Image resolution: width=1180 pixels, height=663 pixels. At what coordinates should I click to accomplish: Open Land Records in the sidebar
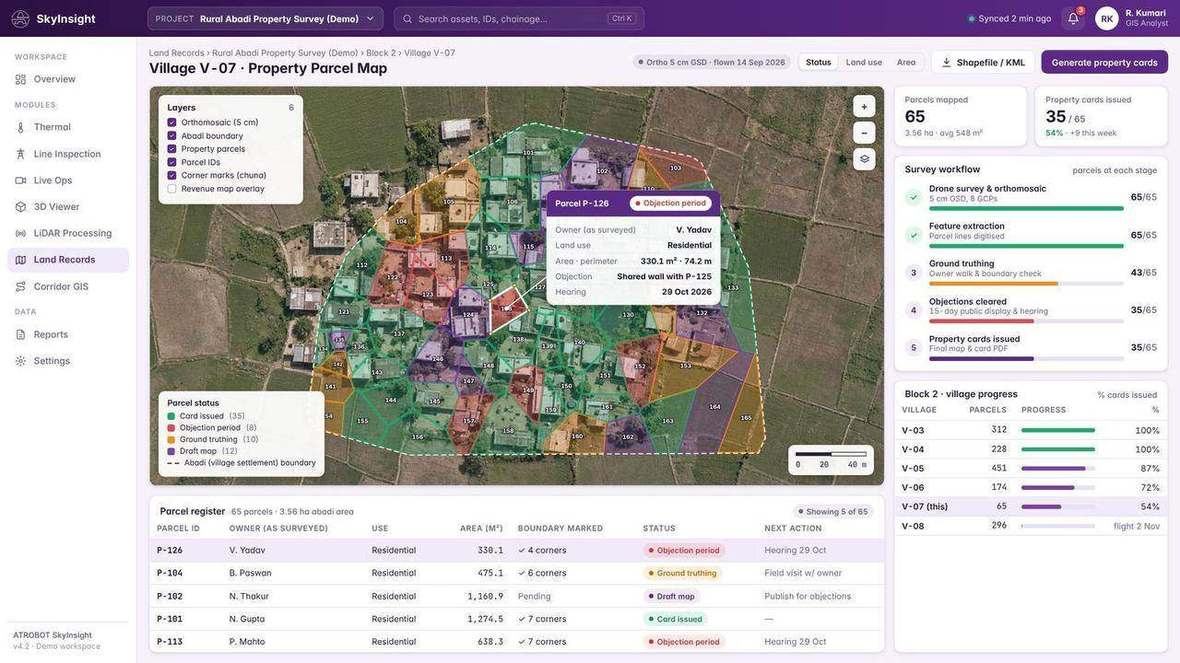pyautogui.click(x=68, y=260)
